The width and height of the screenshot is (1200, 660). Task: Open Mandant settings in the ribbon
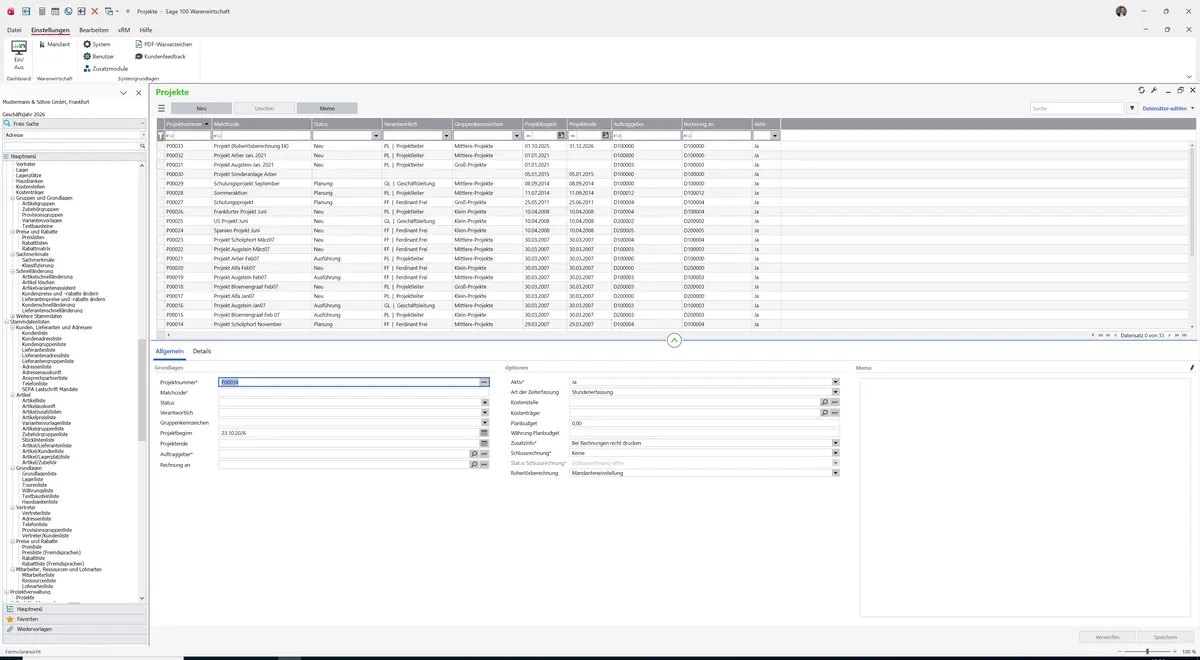53,44
